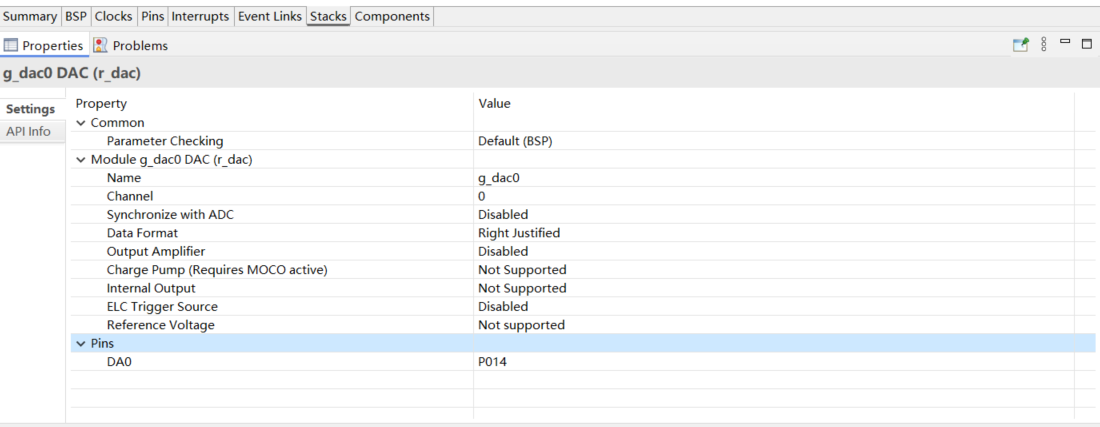Open the Event Links tab
This screenshot has width=1100, height=427.
(x=270, y=16)
